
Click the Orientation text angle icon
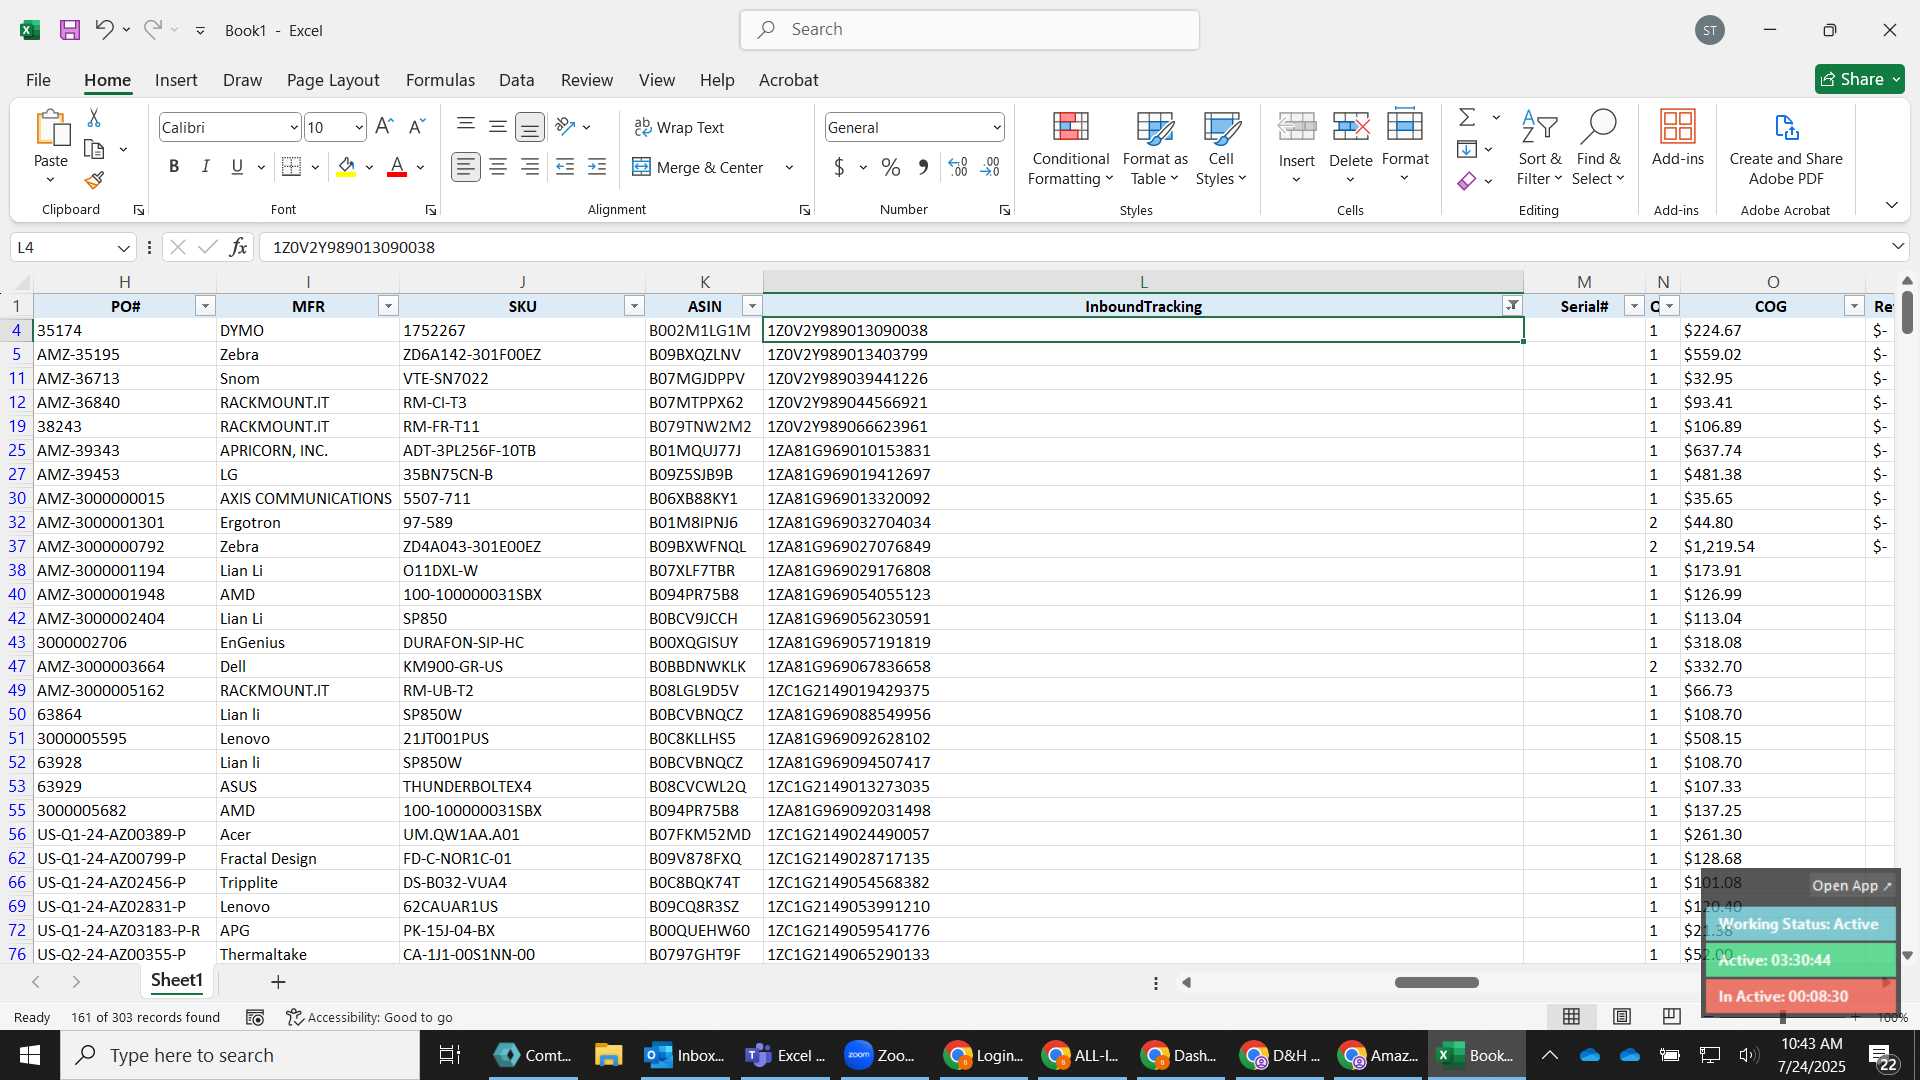pyautogui.click(x=565, y=127)
